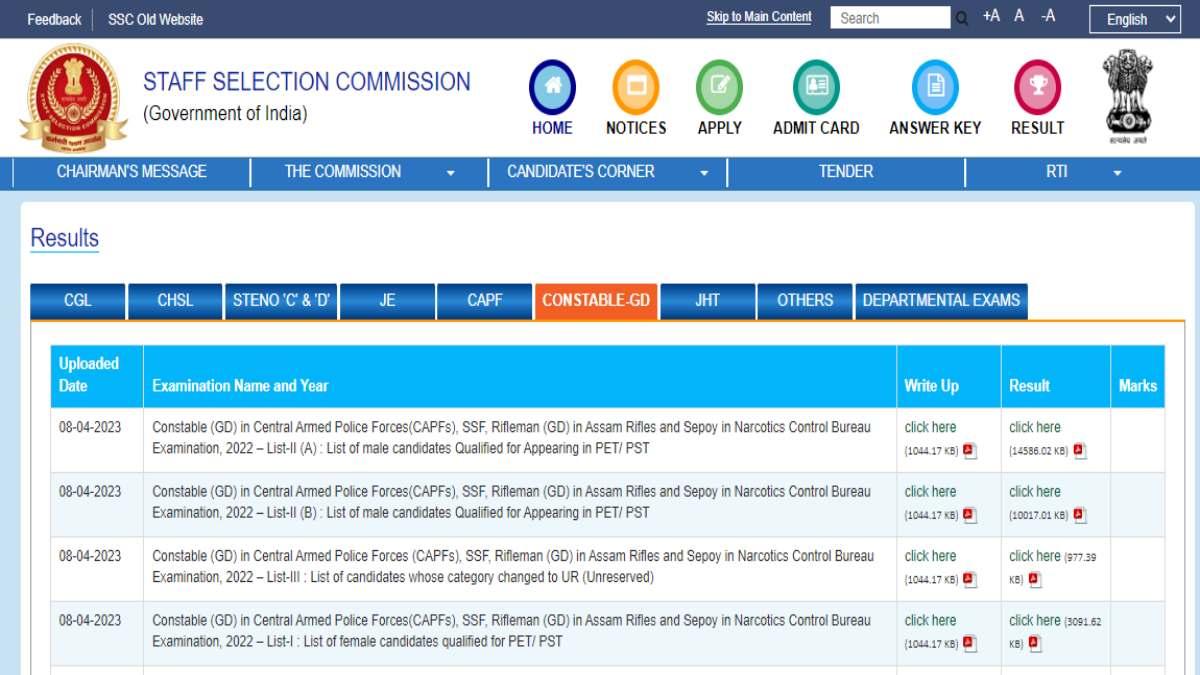Increase font size using the +A control
Image resolution: width=1200 pixels, height=675 pixels.
coord(991,16)
